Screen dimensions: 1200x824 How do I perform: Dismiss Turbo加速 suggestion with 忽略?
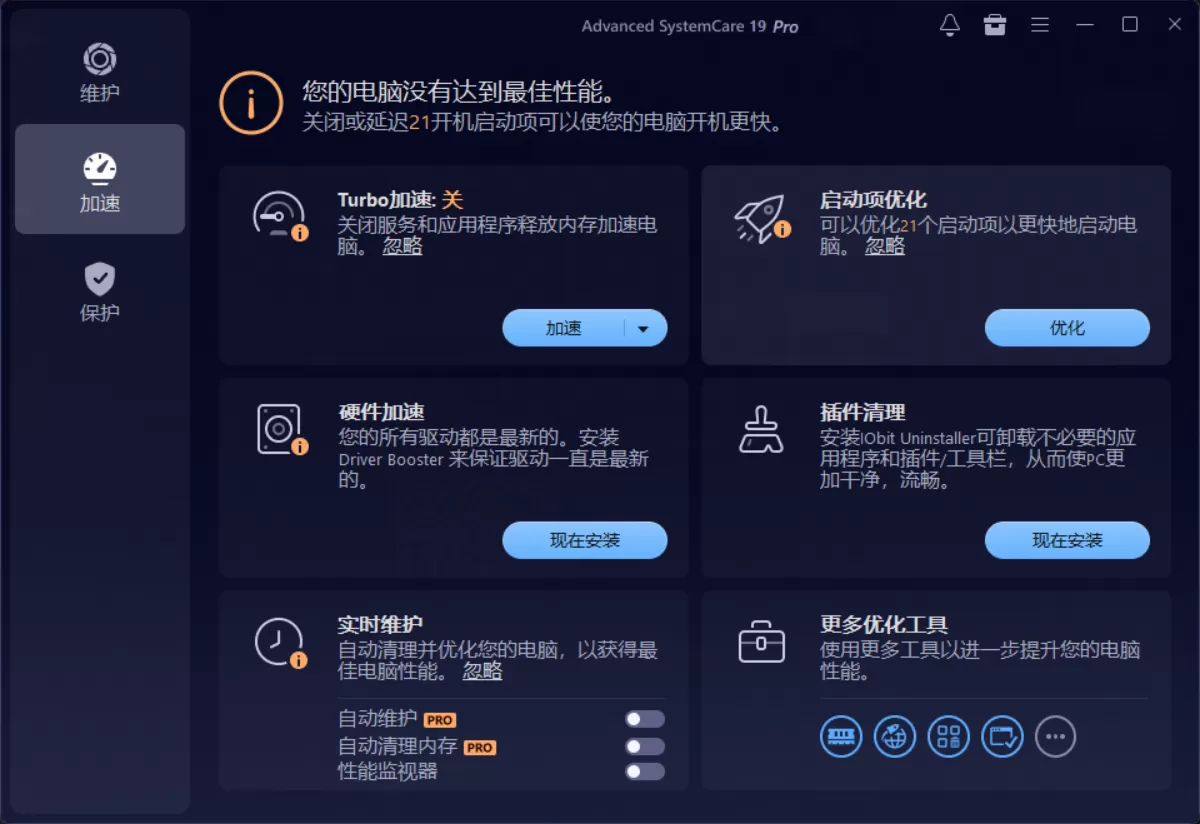tap(402, 247)
